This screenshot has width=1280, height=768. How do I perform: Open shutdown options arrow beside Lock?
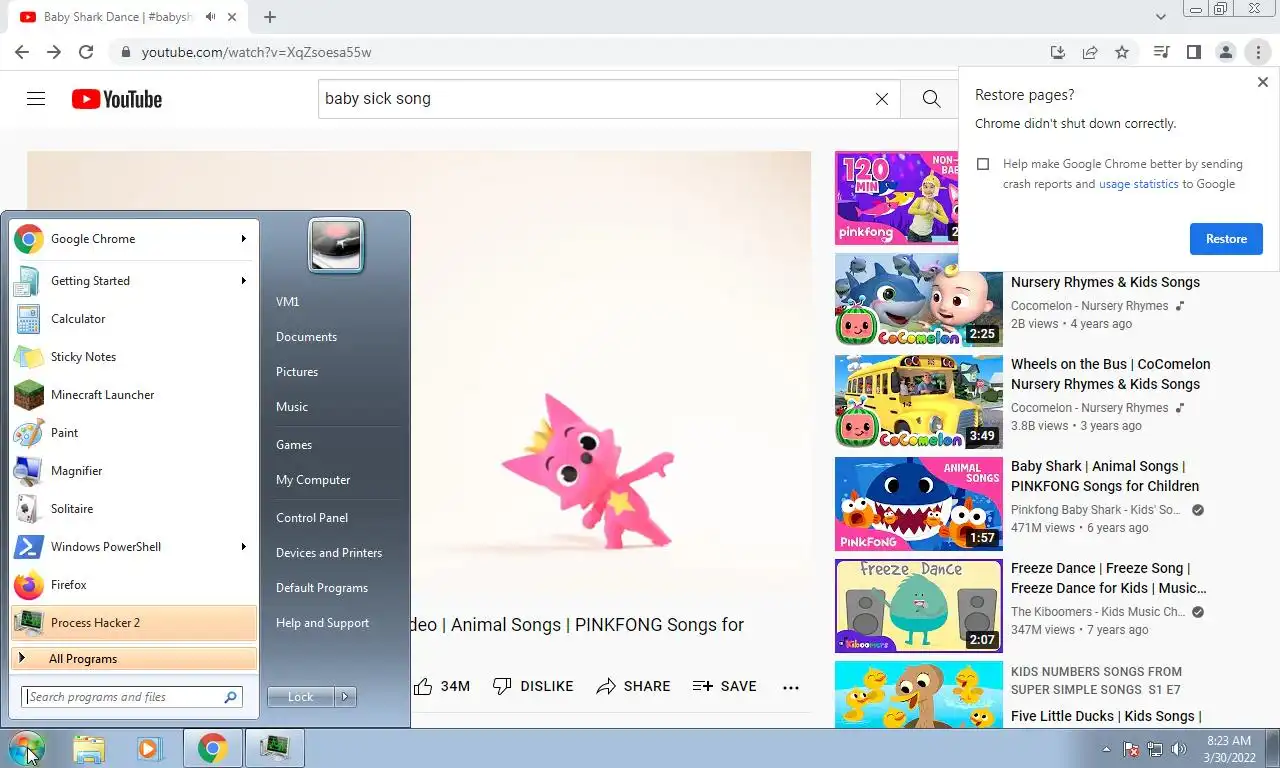click(x=346, y=697)
